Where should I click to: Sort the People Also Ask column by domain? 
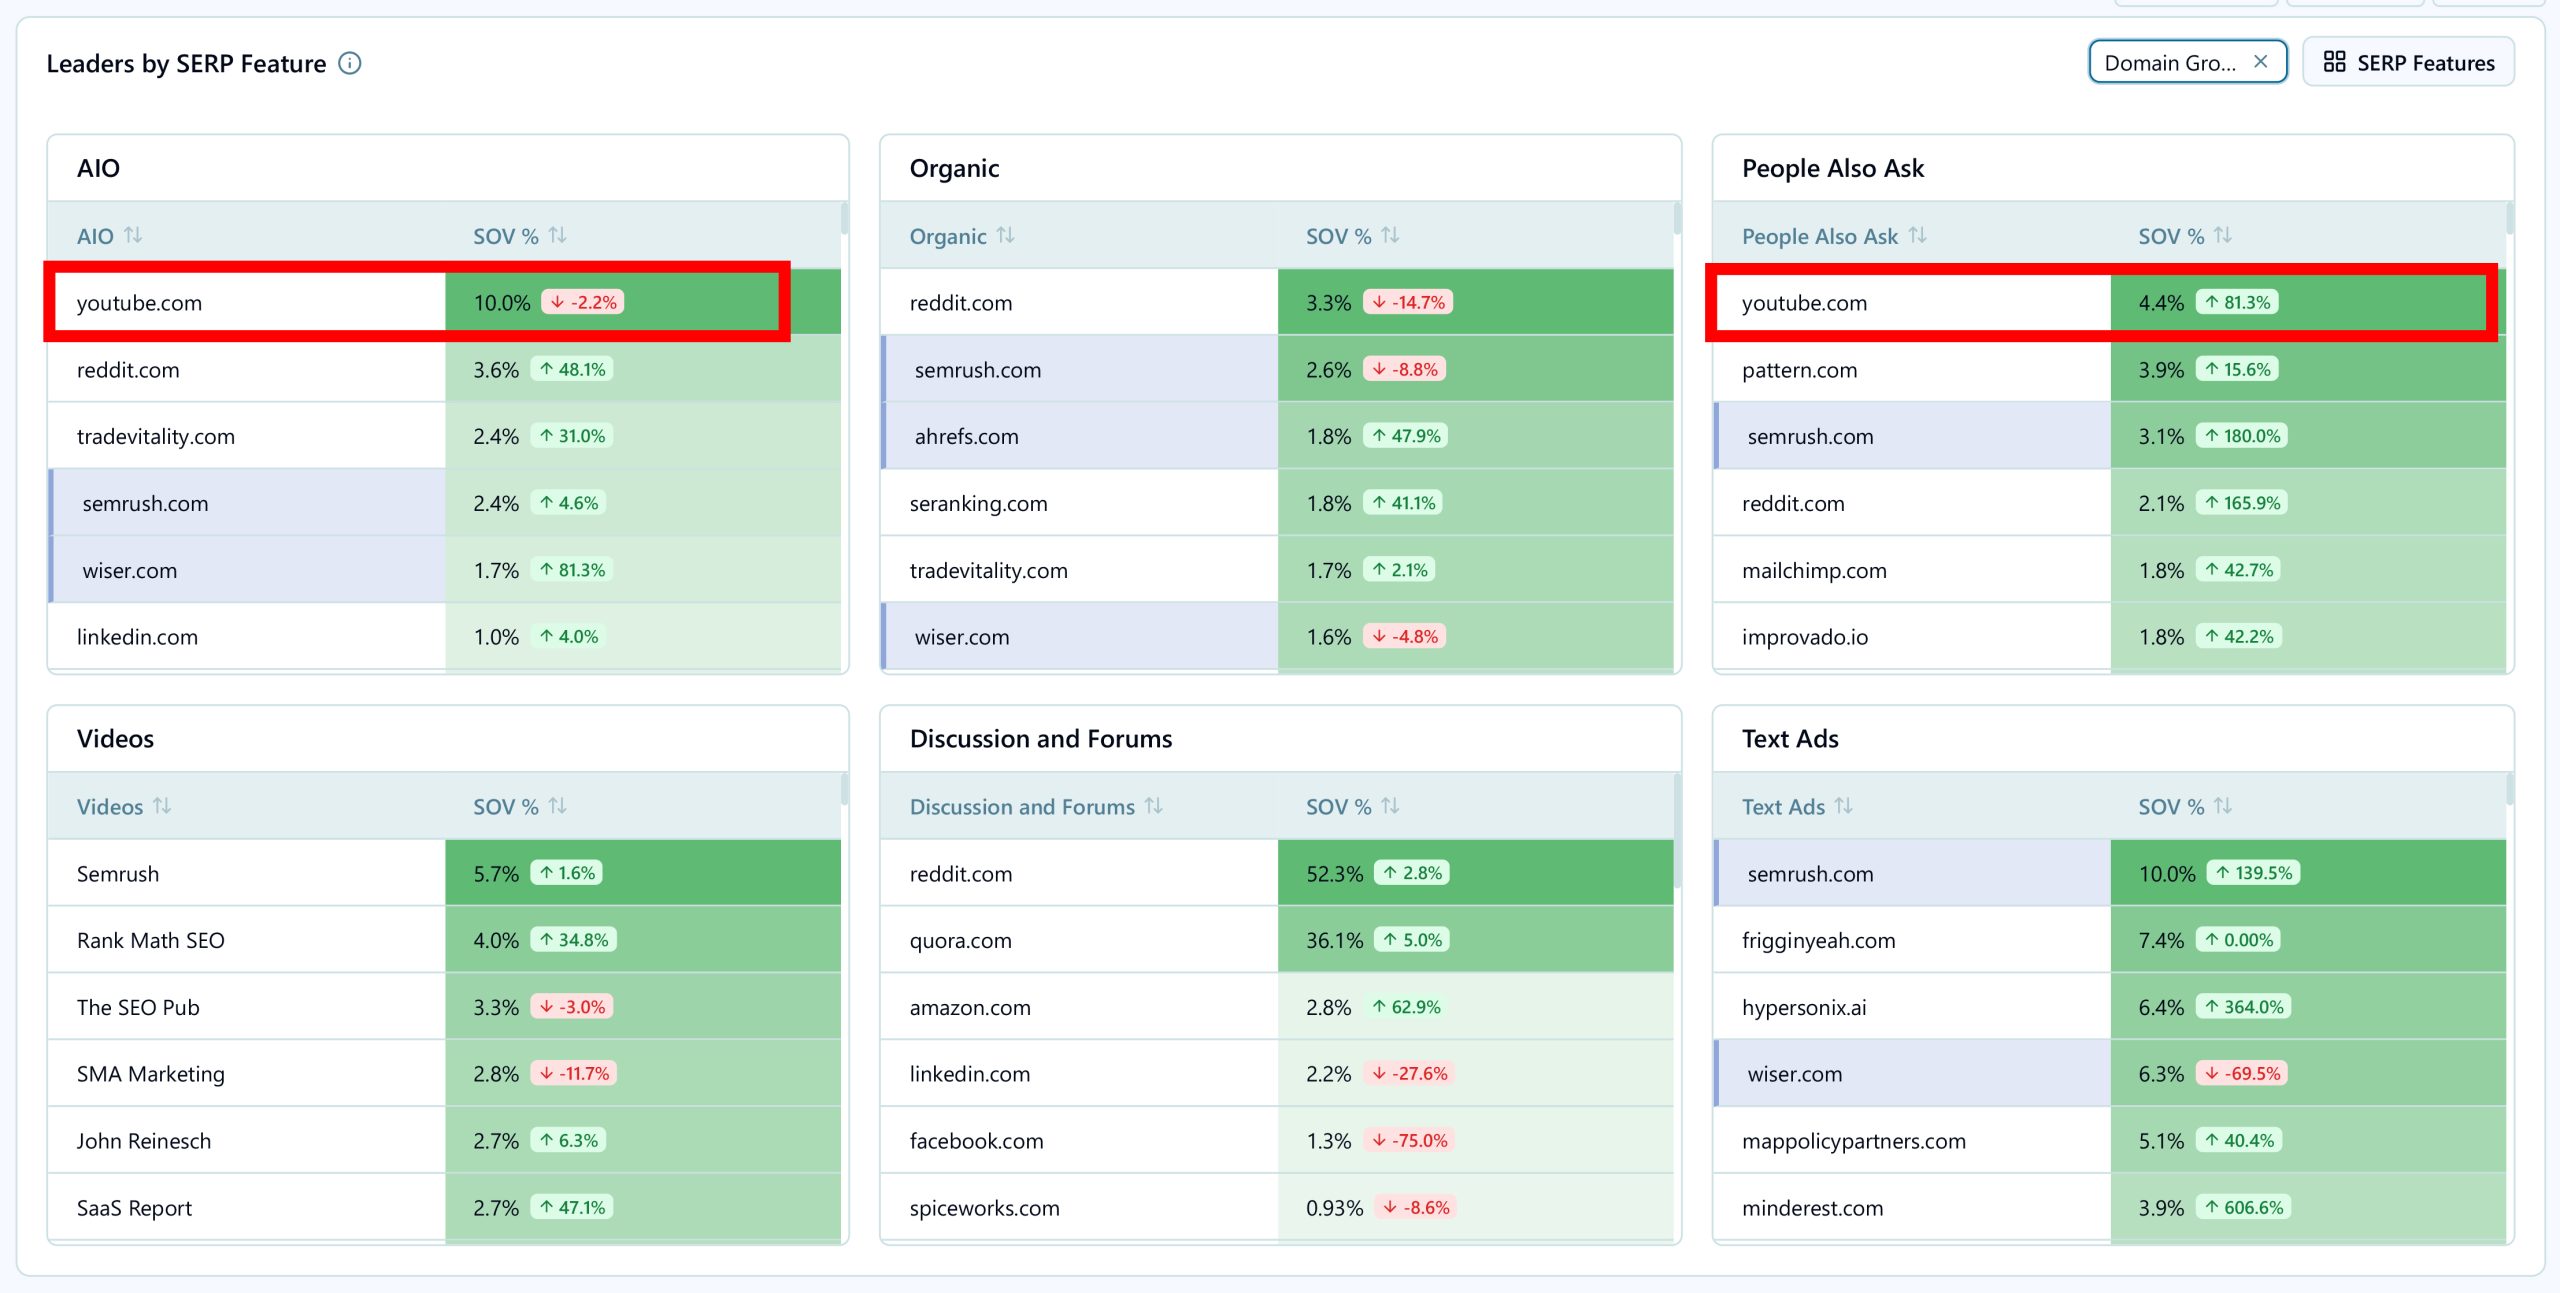coord(1917,235)
